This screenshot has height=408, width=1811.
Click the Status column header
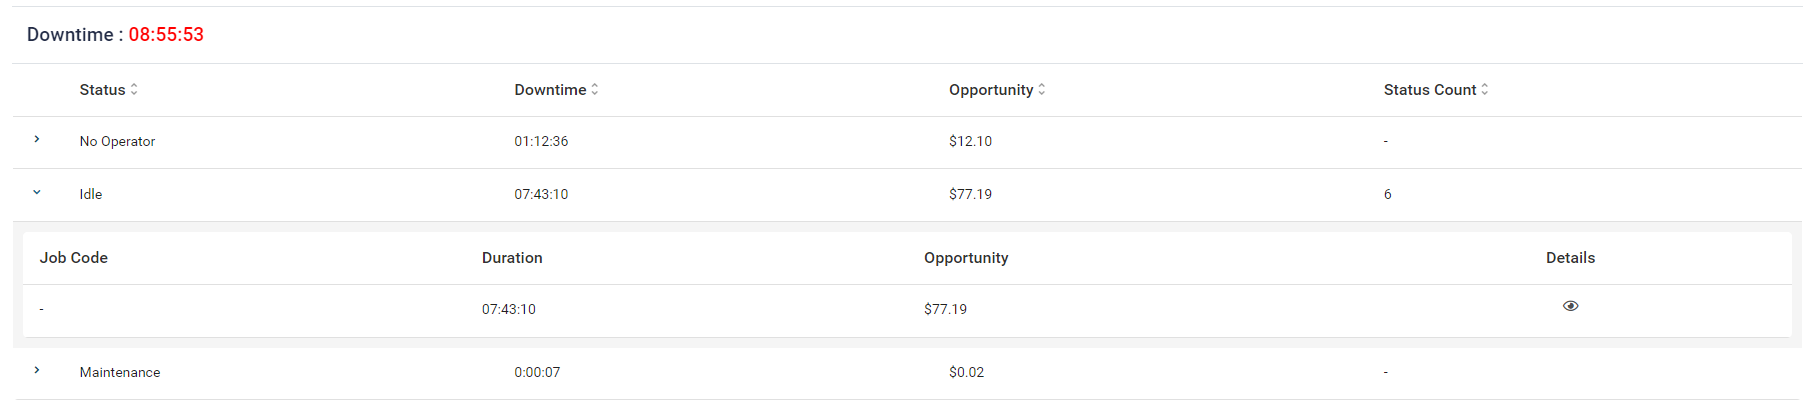102,90
